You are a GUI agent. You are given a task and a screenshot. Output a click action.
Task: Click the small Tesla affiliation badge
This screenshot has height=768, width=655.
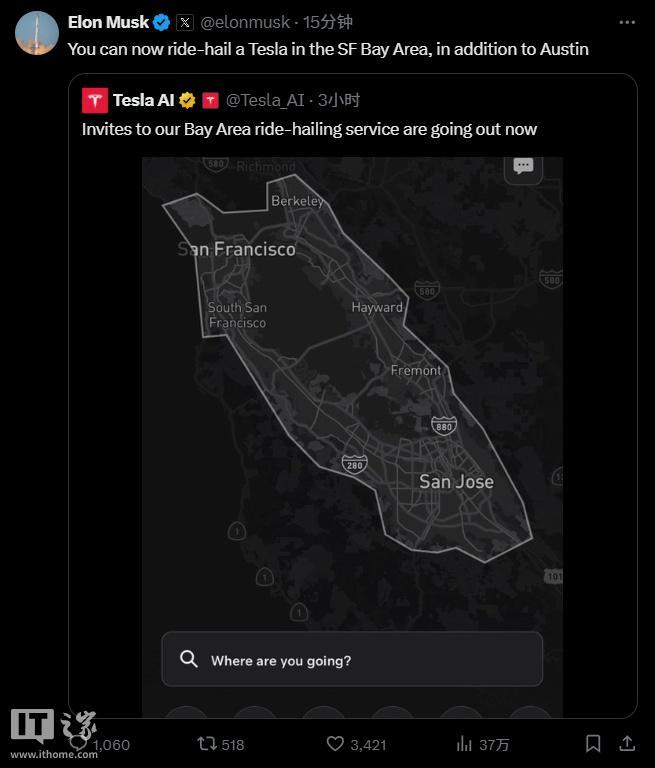tap(210, 100)
